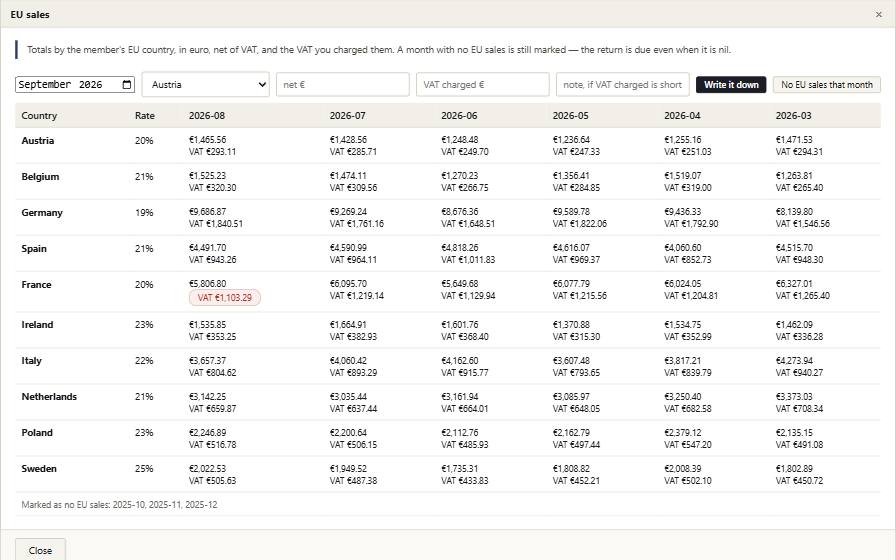Click the September 2026 month field
The image size is (896, 560).
point(75,85)
